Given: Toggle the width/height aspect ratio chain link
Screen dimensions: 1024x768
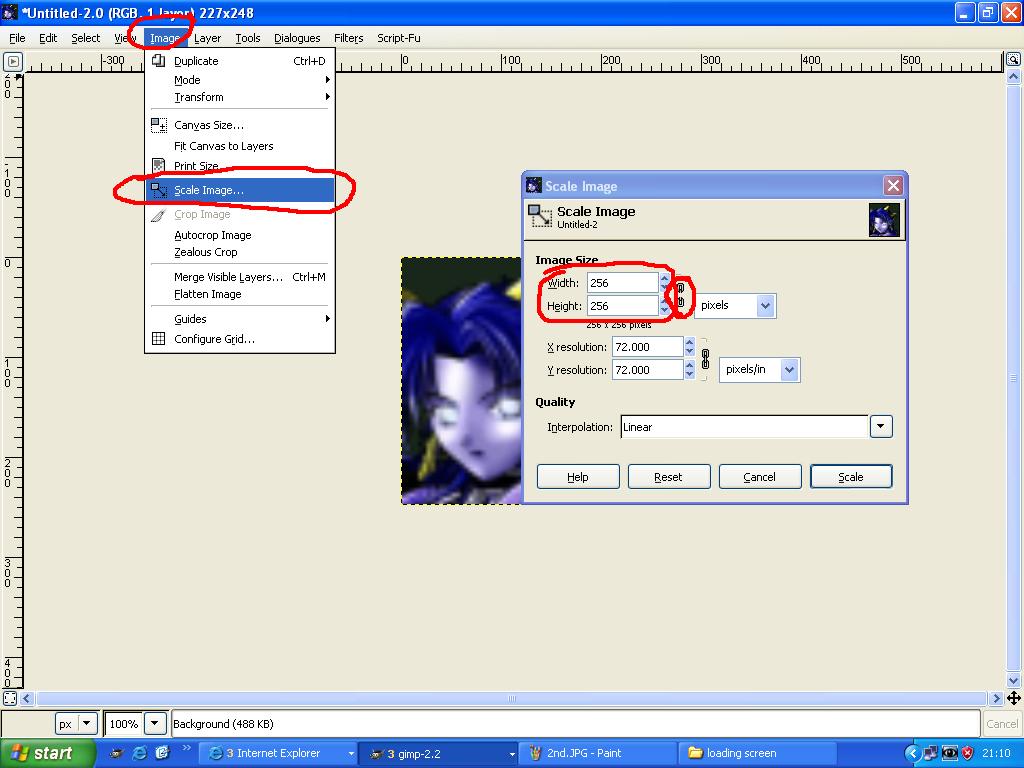Looking at the screenshot, I should 680,295.
